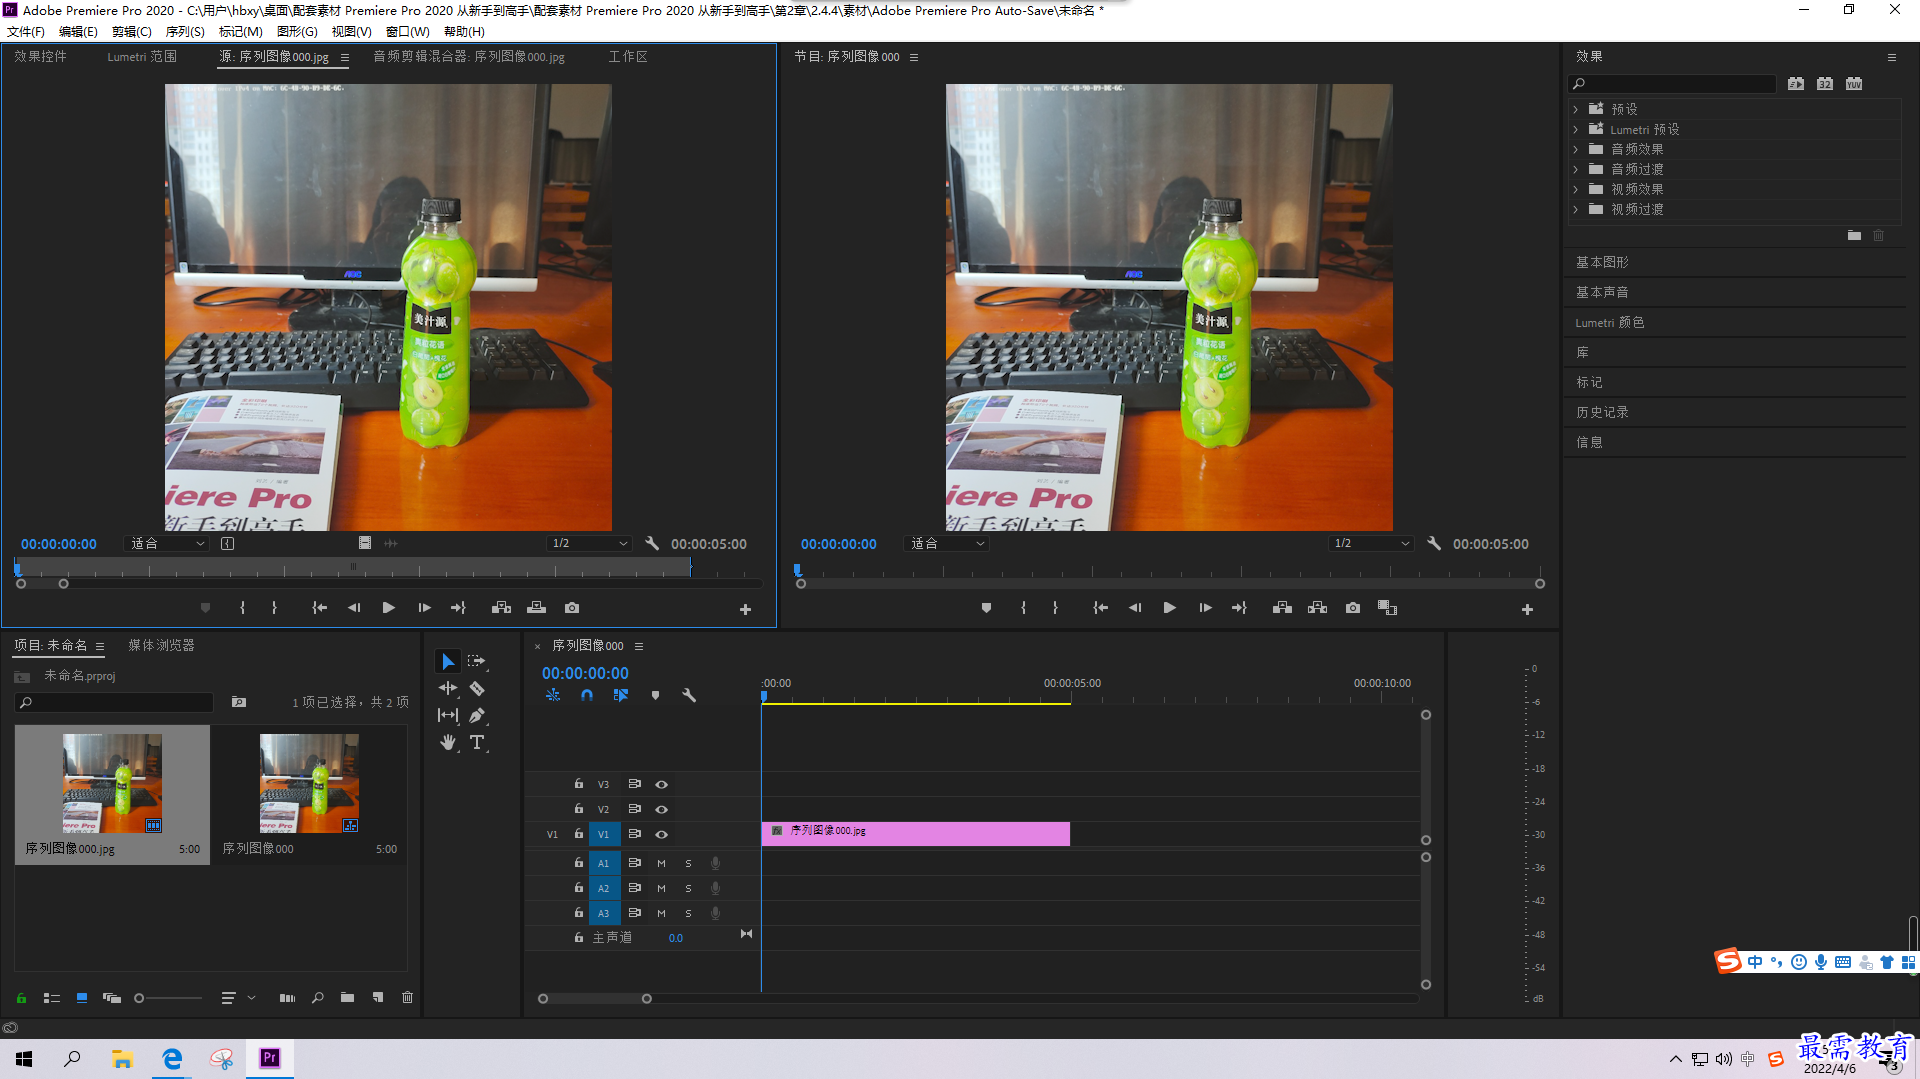Create new bin in Project panel
Viewport: 1920px width, 1079px height.
[x=347, y=997]
